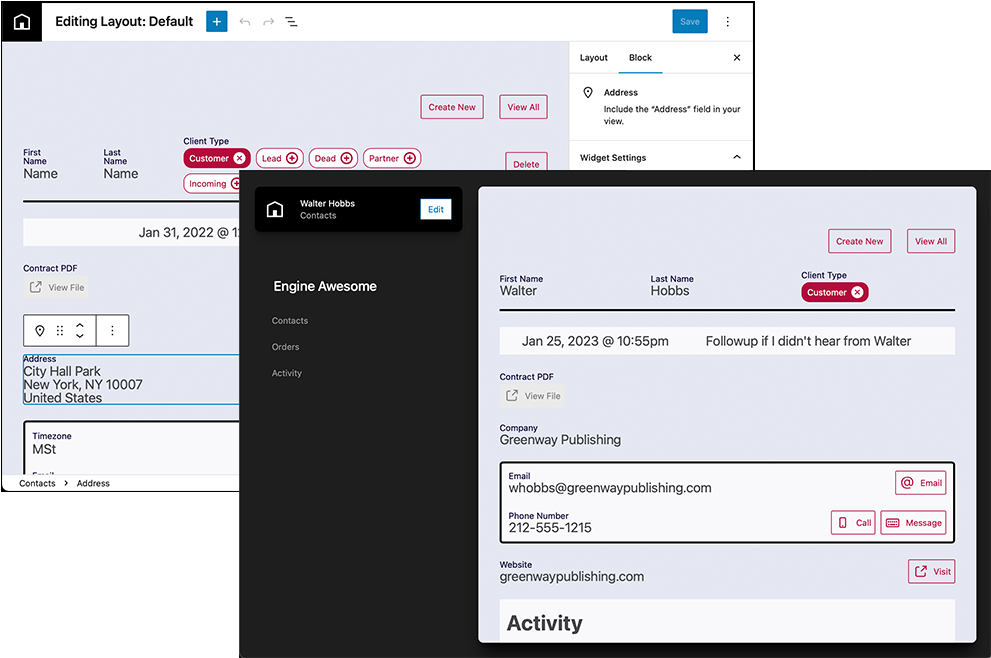Viewport: 991px width, 658px height.
Task: Open the block options three-dot menu
Action: [x=112, y=331]
